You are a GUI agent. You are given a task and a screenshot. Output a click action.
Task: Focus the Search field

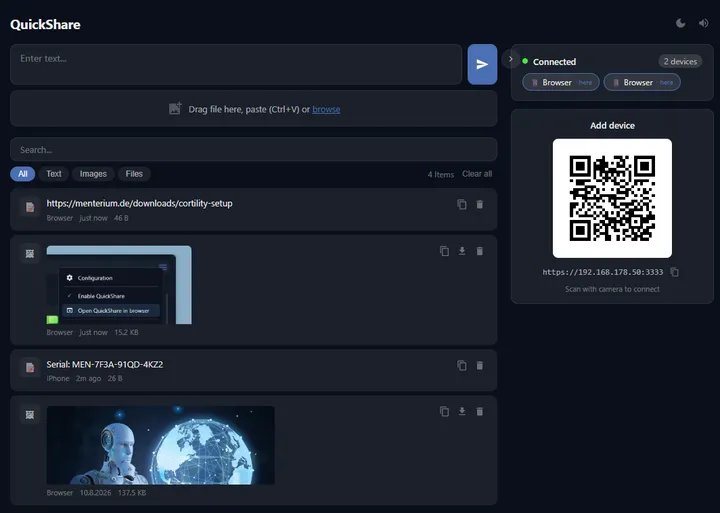[x=253, y=150]
